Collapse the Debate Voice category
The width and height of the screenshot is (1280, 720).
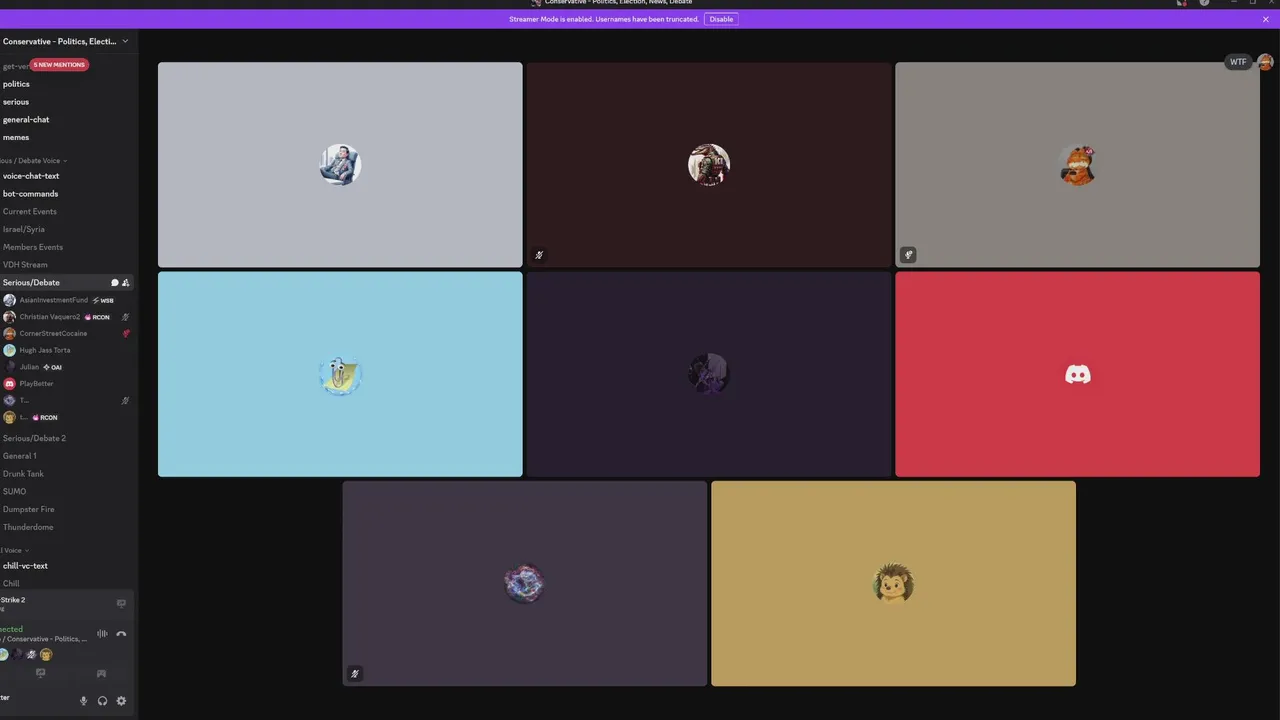point(33,160)
